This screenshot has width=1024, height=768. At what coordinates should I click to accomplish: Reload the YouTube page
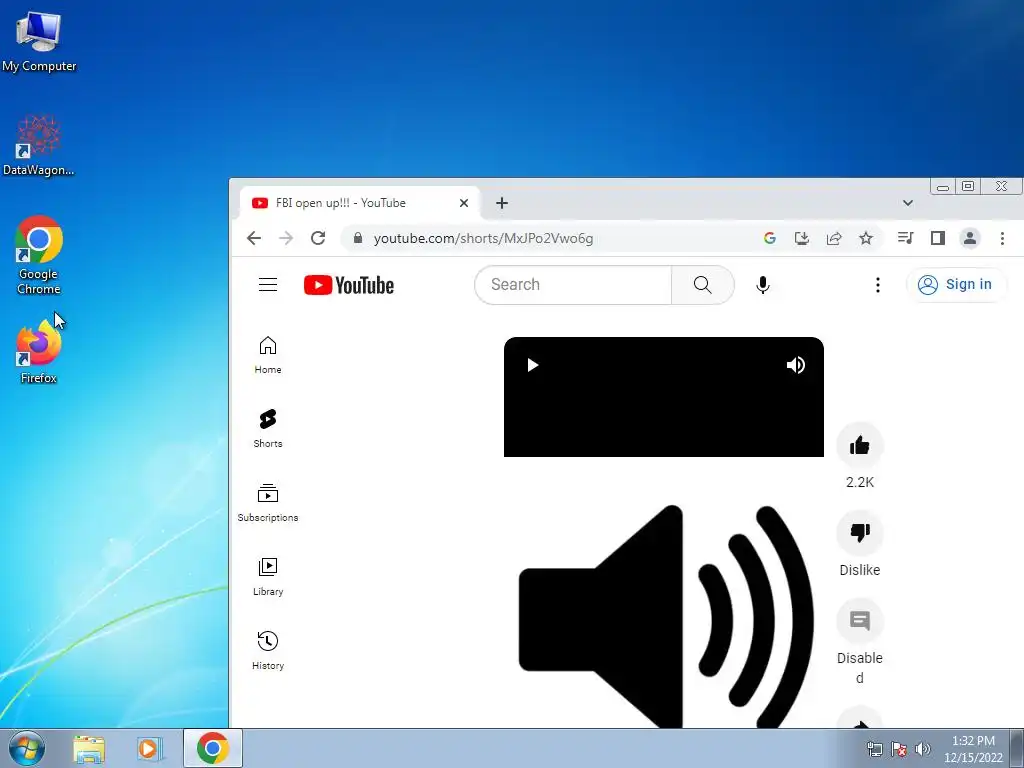tap(318, 238)
